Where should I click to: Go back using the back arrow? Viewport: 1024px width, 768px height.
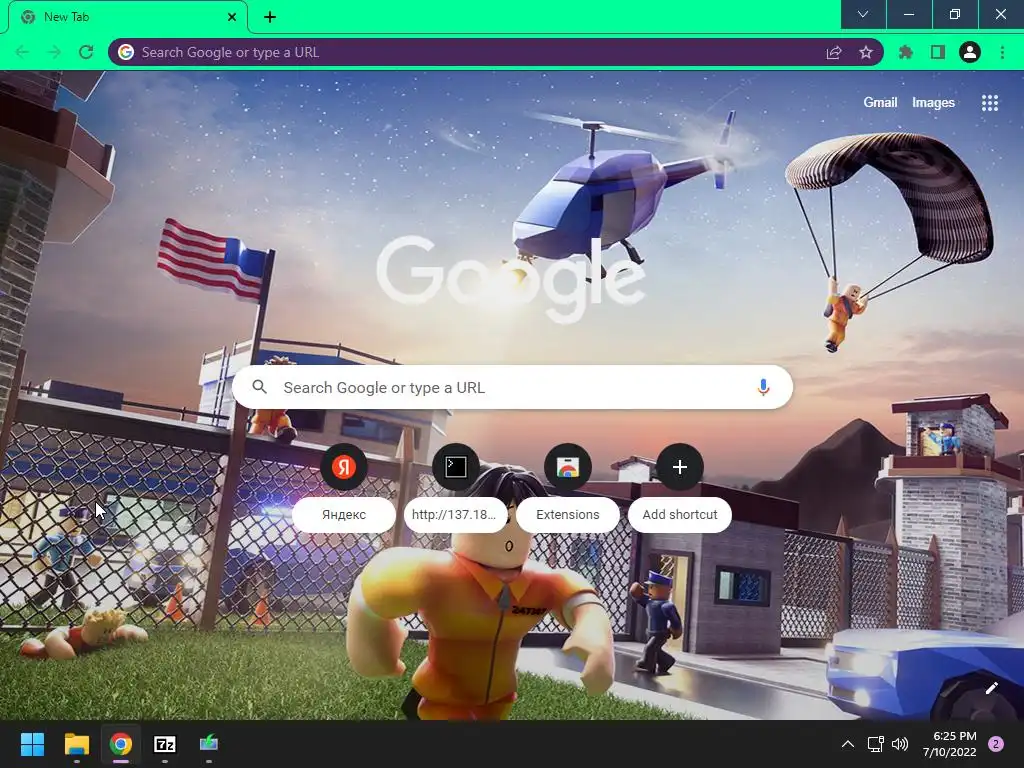22,52
